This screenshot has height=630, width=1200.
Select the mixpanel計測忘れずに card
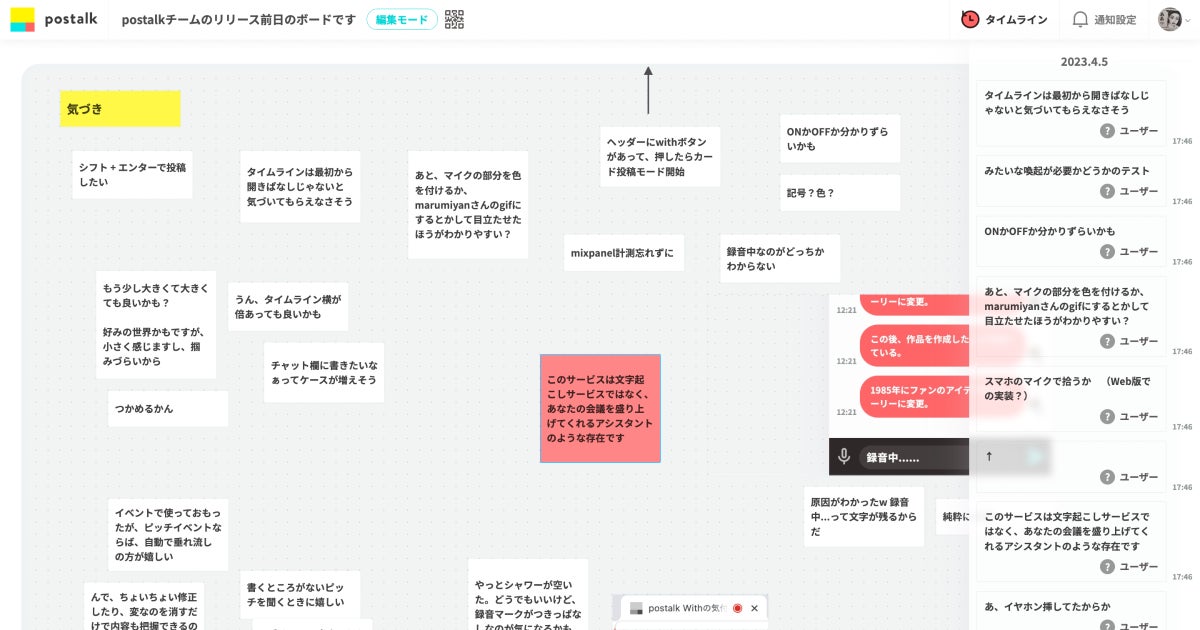point(624,252)
